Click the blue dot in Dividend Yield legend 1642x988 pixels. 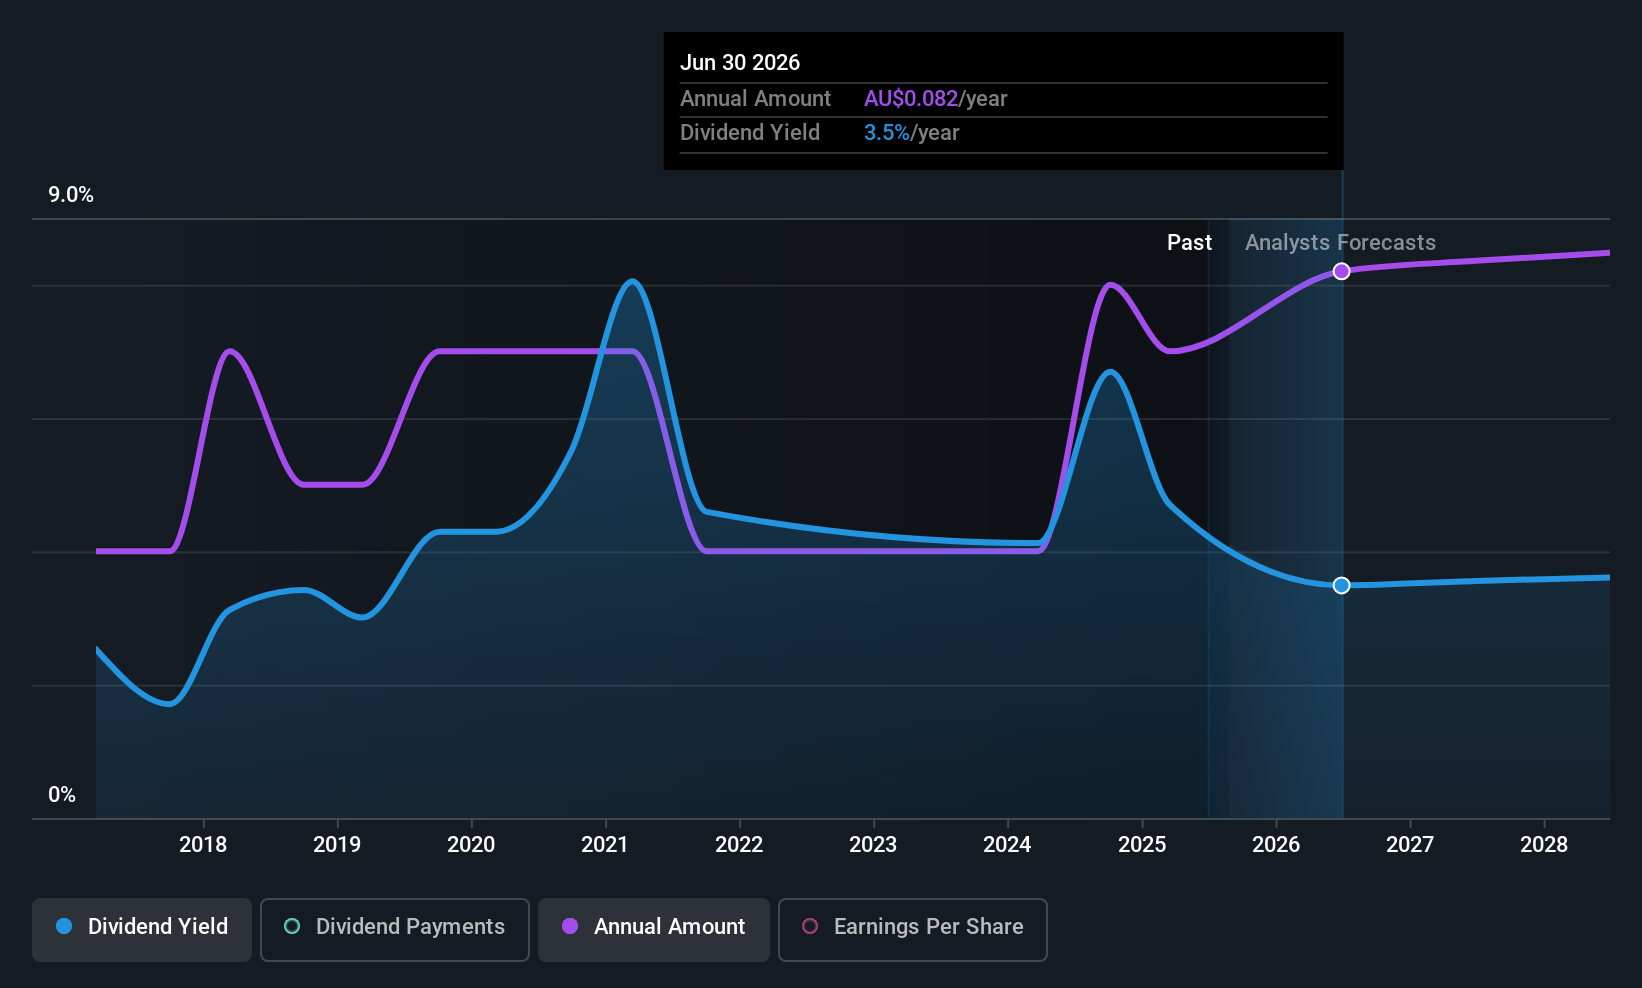click(64, 926)
